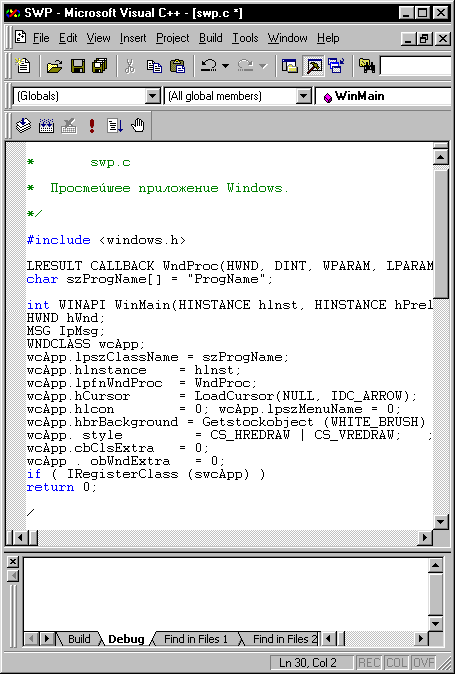Open a file with the Open icon
The height and width of the screenshot is (674, 455).
click(55, 66)
